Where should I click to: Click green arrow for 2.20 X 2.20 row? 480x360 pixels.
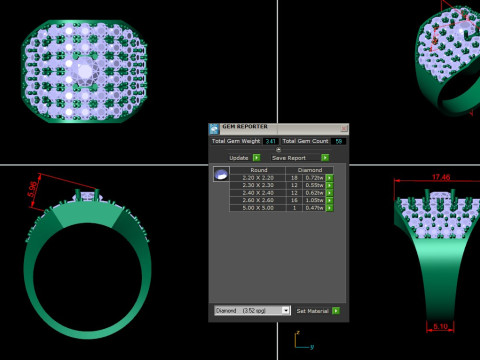[x=329, y=178]
